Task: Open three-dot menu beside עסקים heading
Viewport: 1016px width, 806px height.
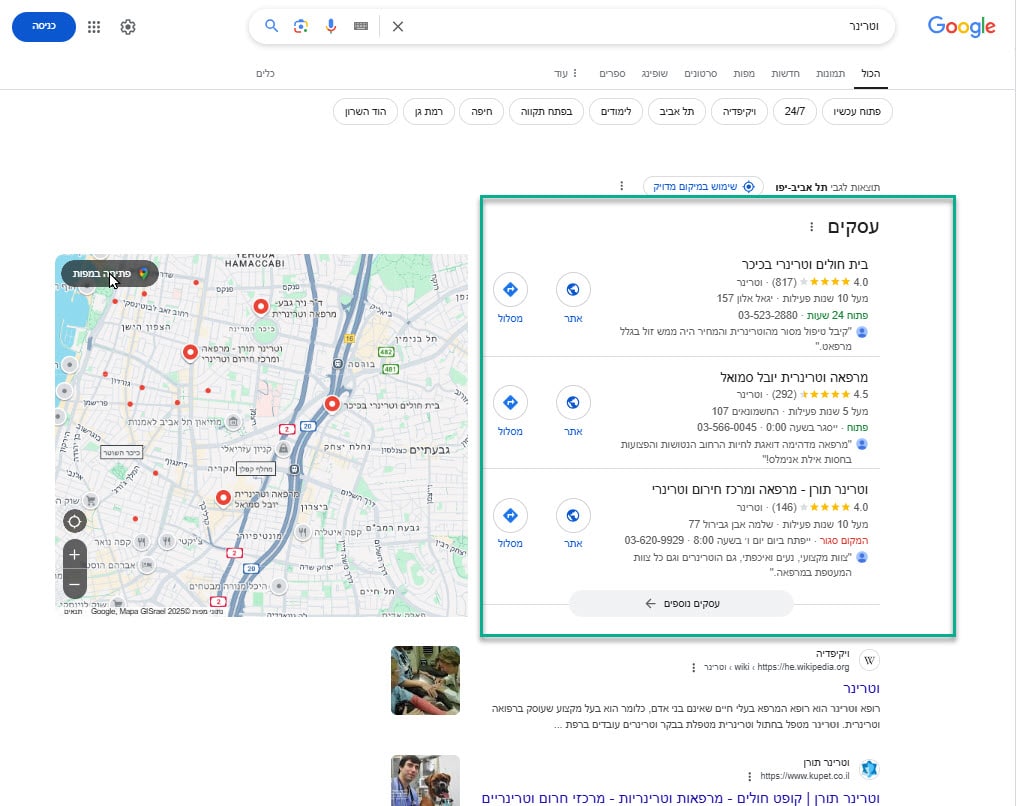Action: (811, 227)
